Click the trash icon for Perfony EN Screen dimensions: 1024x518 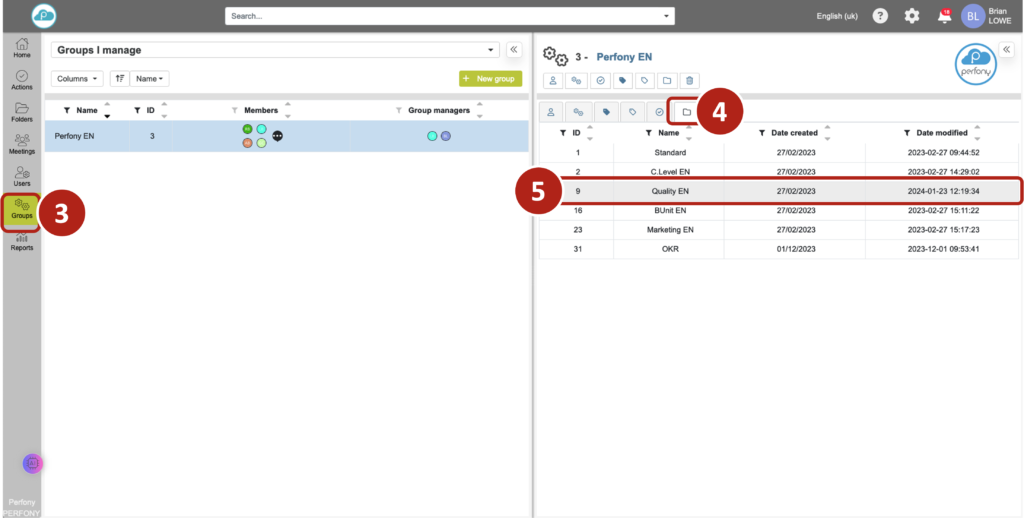[x=690, y=81]
